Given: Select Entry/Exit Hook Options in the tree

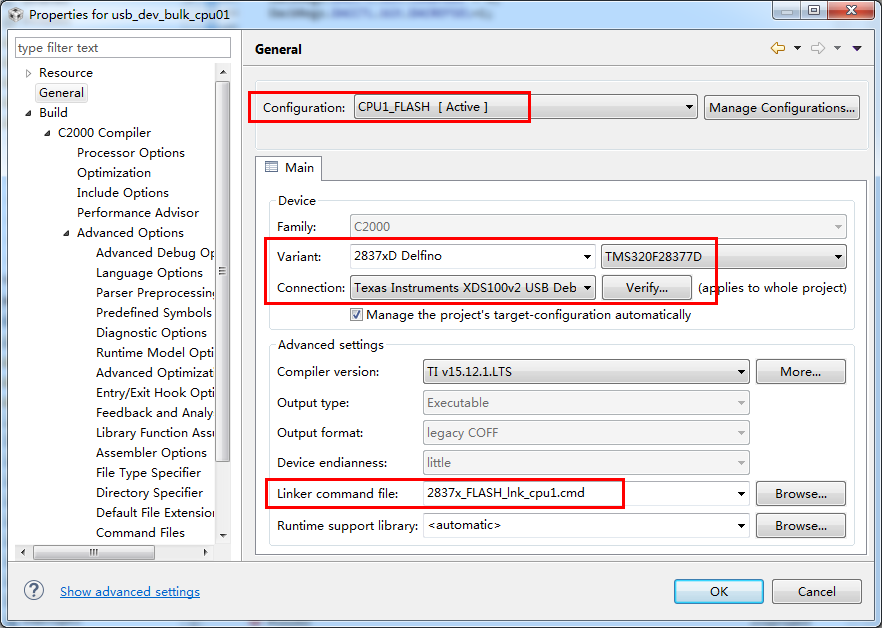Looking at the screenshot, I should tap(155, 392).
